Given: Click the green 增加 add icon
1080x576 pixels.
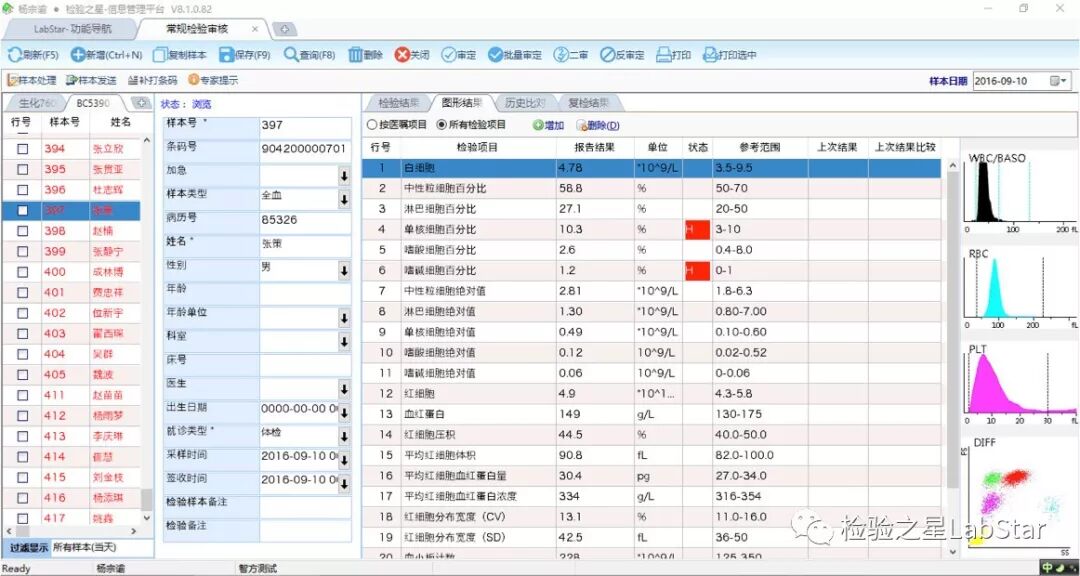Looking at the screenshot, I should pos(537,125).
